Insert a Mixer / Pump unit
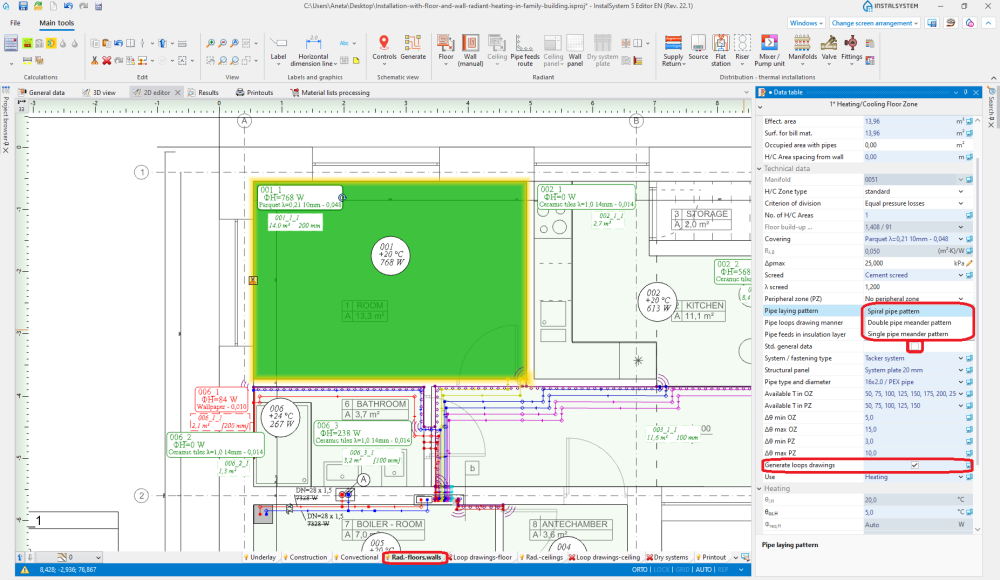The image size is (1000, 580). (x=769, y=51)
